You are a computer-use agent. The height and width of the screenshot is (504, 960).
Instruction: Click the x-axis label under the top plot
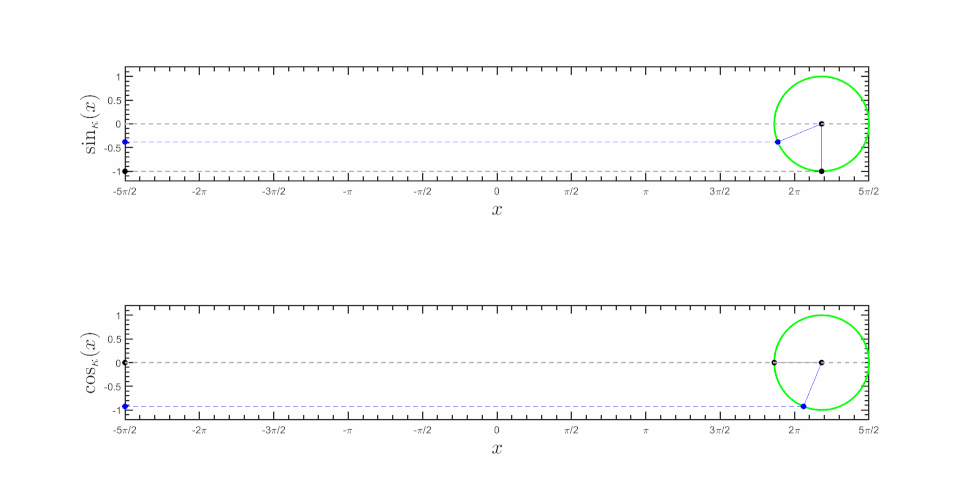click(497, 210)
